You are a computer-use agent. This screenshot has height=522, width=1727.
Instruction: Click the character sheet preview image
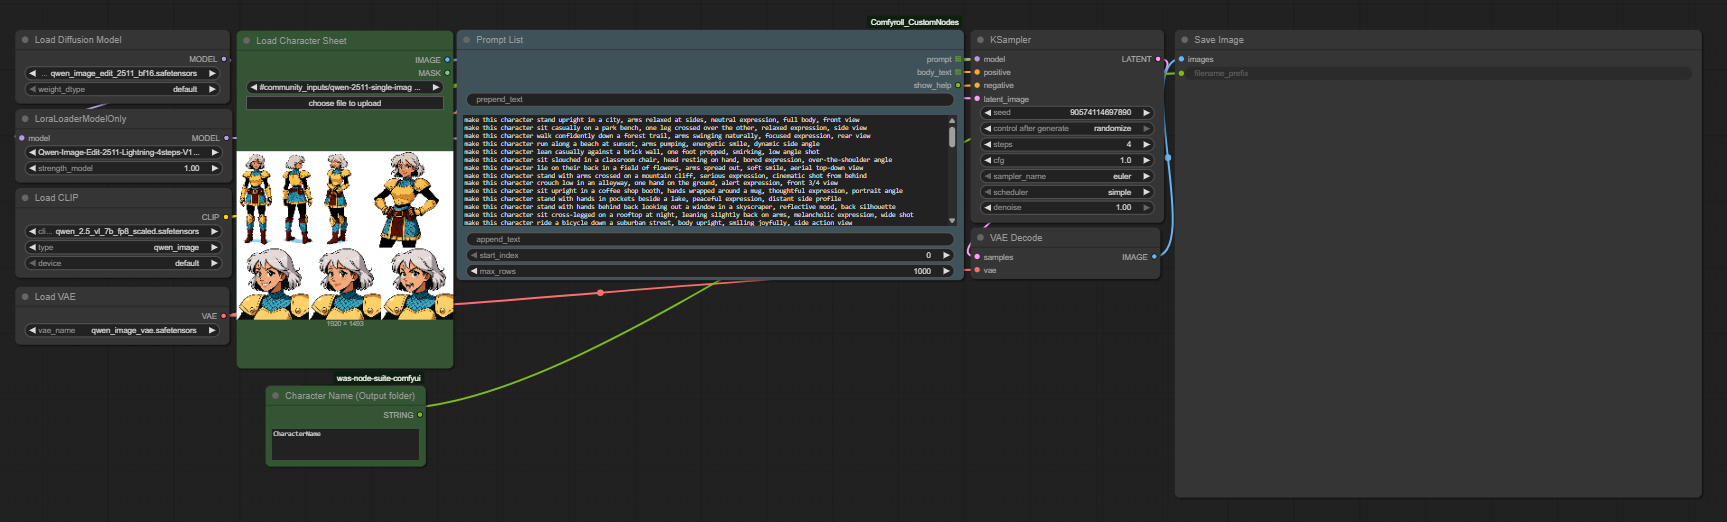point(345,235)
